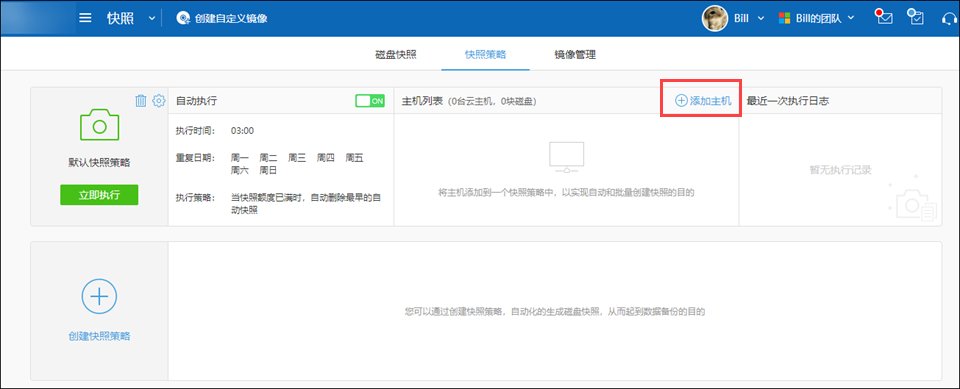960x389 pixels.
Task: Click the green camera snapshot policy icon
Action: point(99,125)
